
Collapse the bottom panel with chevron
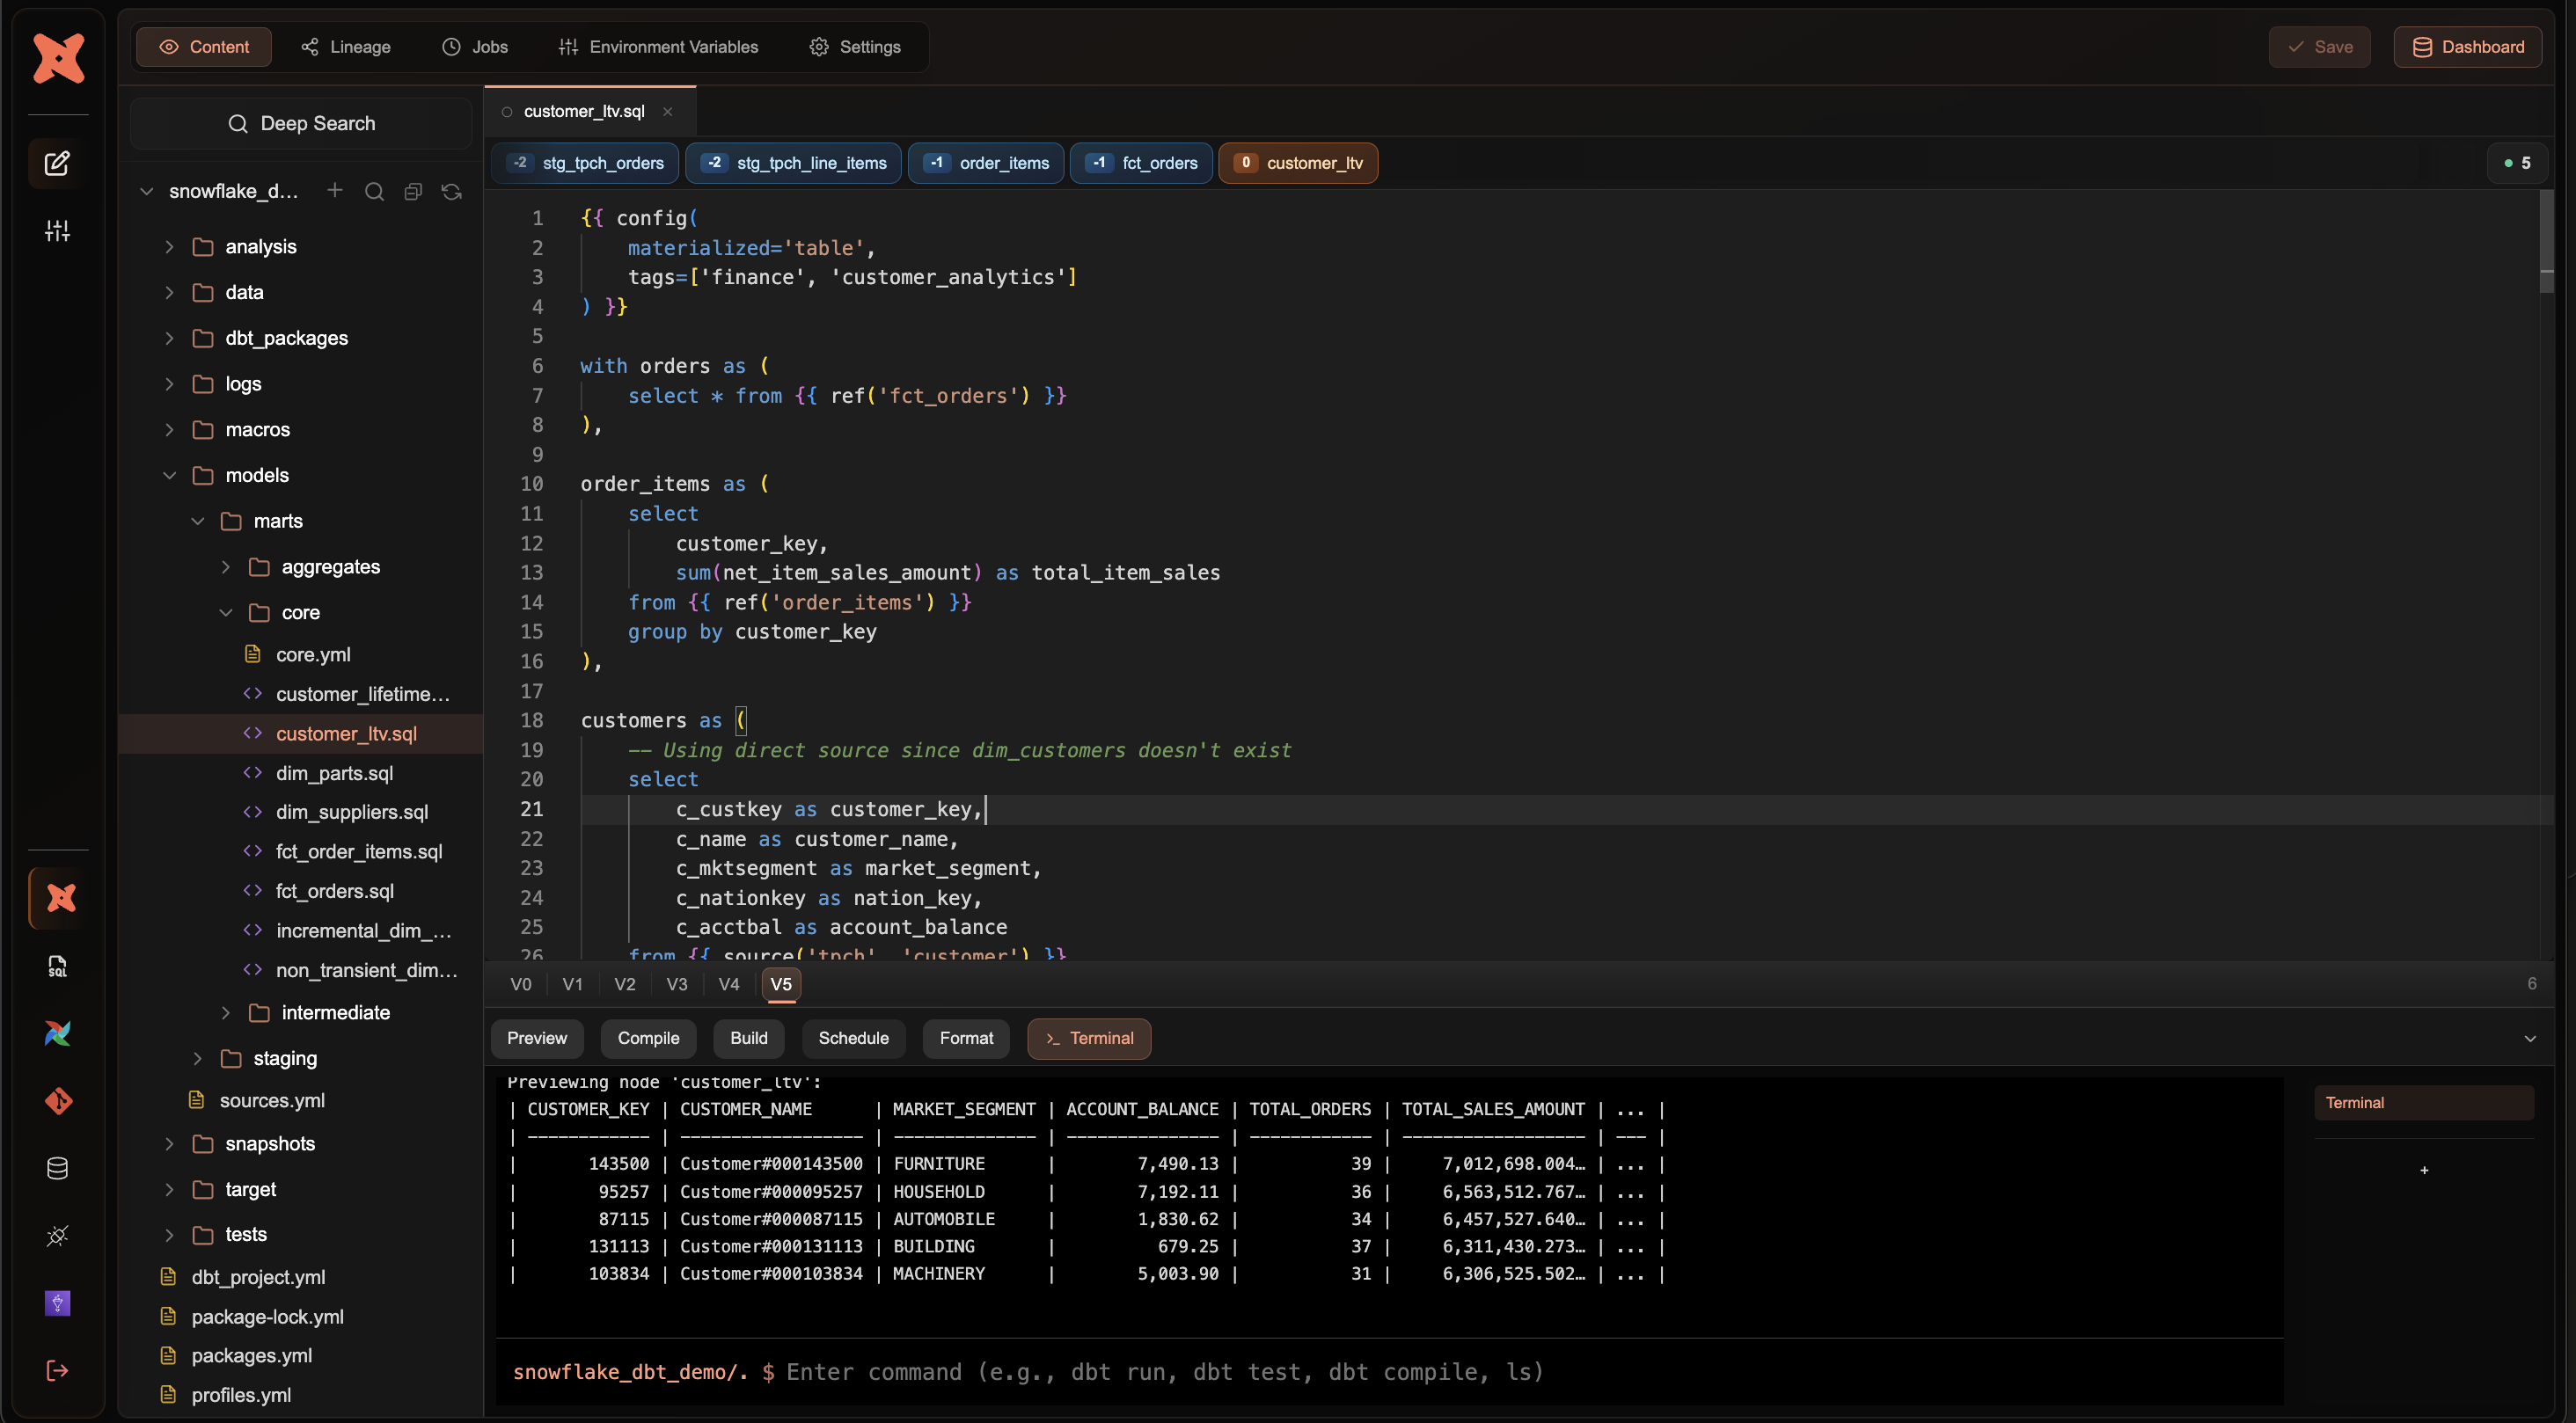point(2530,1038)
